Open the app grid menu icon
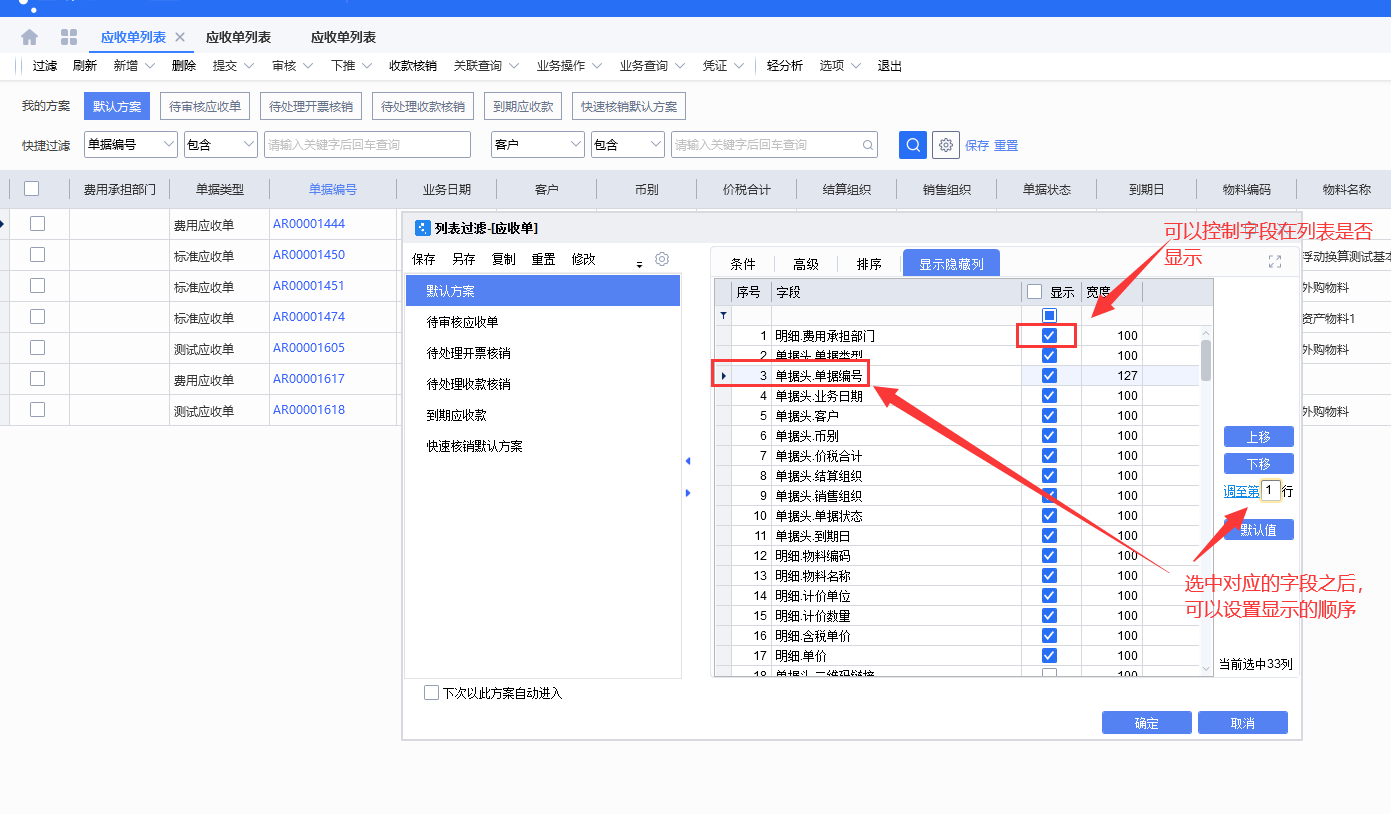 point(69,37)
